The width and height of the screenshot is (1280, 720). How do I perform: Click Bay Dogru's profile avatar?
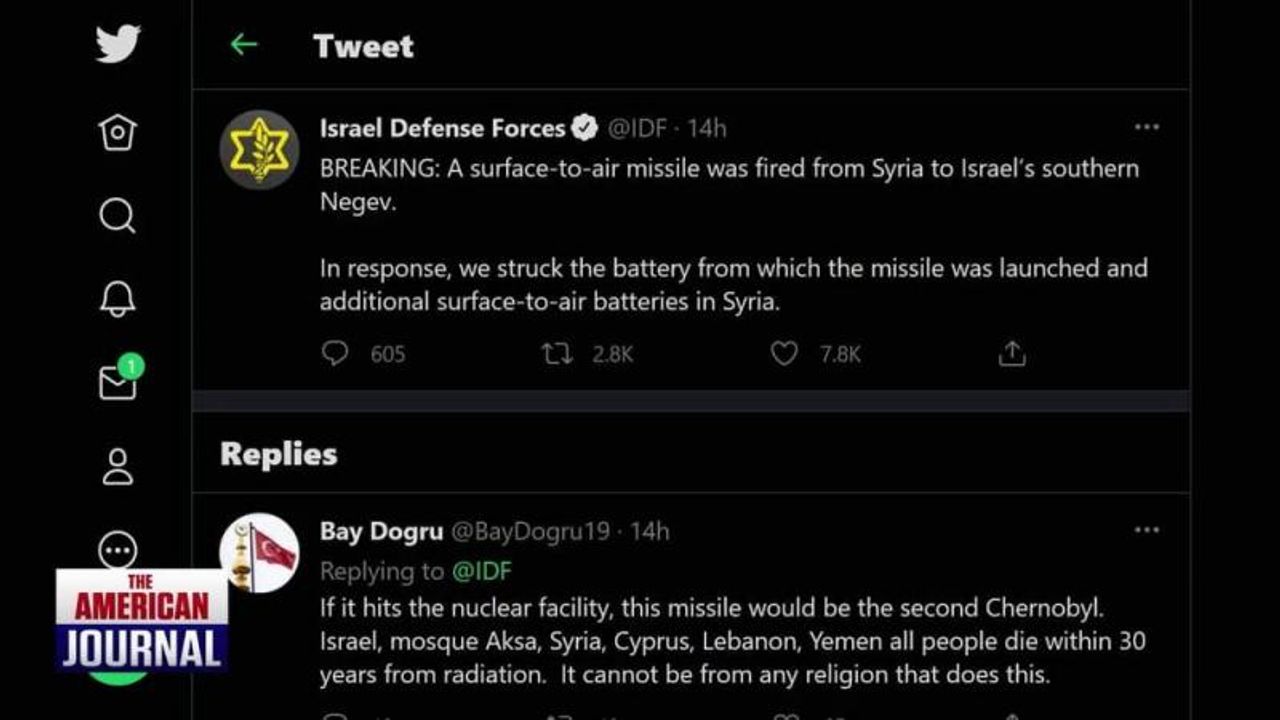point(259,553)
